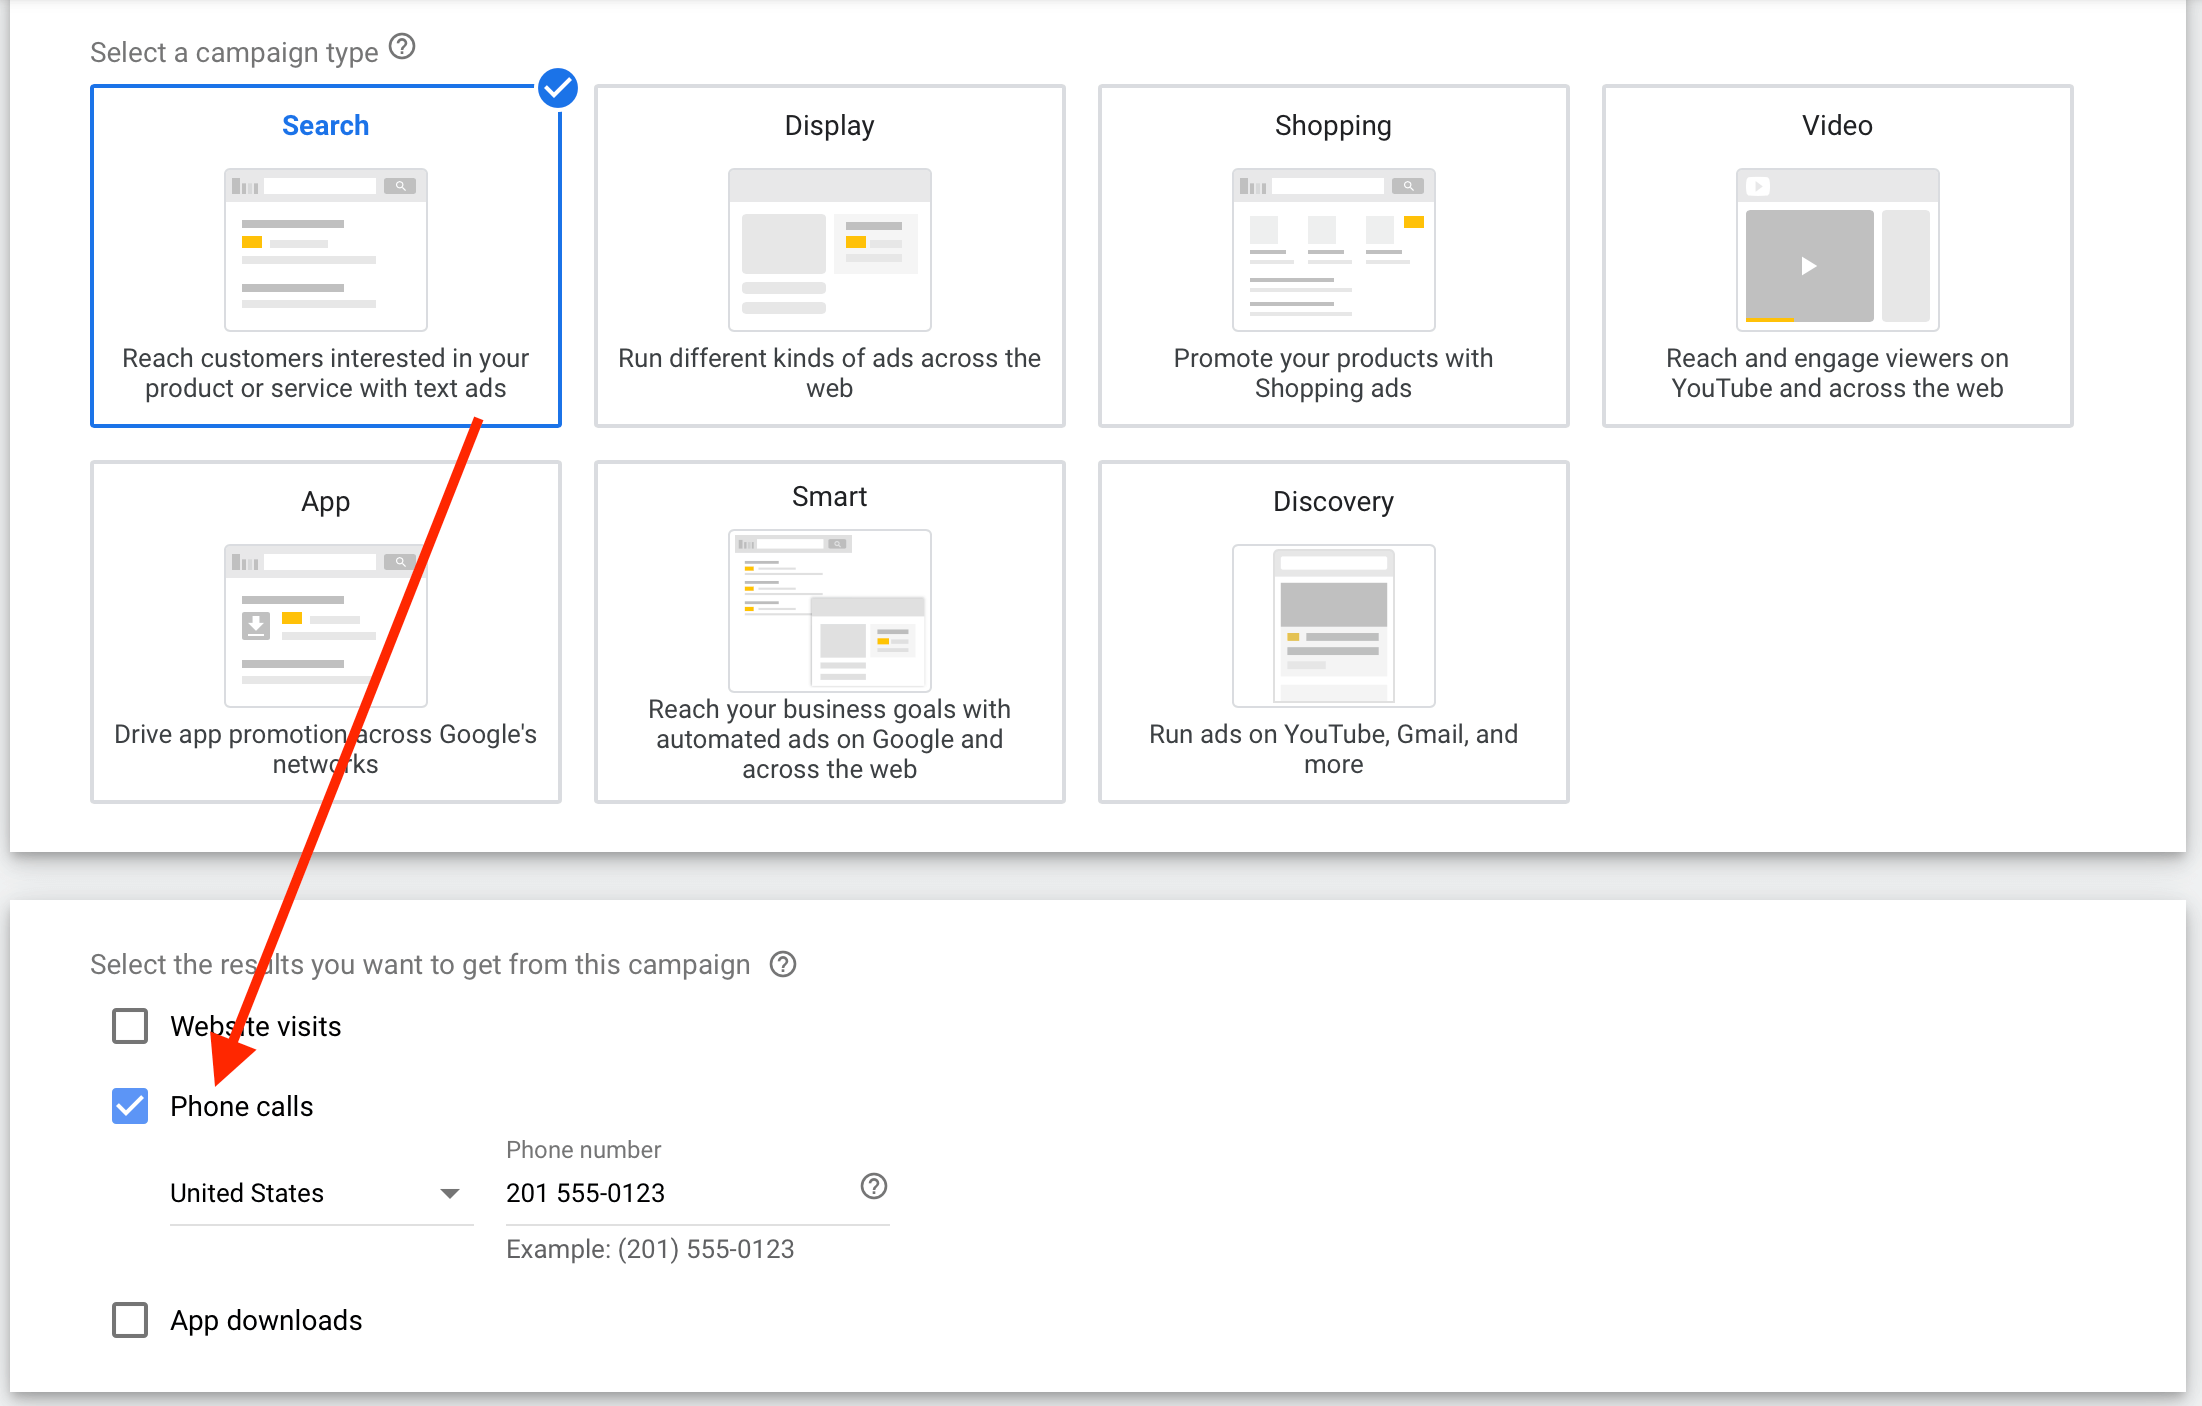
Task: Pick the Shopping campaign type card
Action: pyautogui.click(x=1334, y=256)
